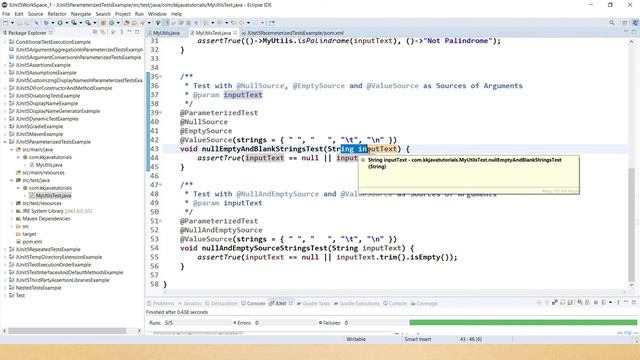Screen dimensions: 640x360
Task: Click Smart Insert in status bar
Action: coord(418,339)
